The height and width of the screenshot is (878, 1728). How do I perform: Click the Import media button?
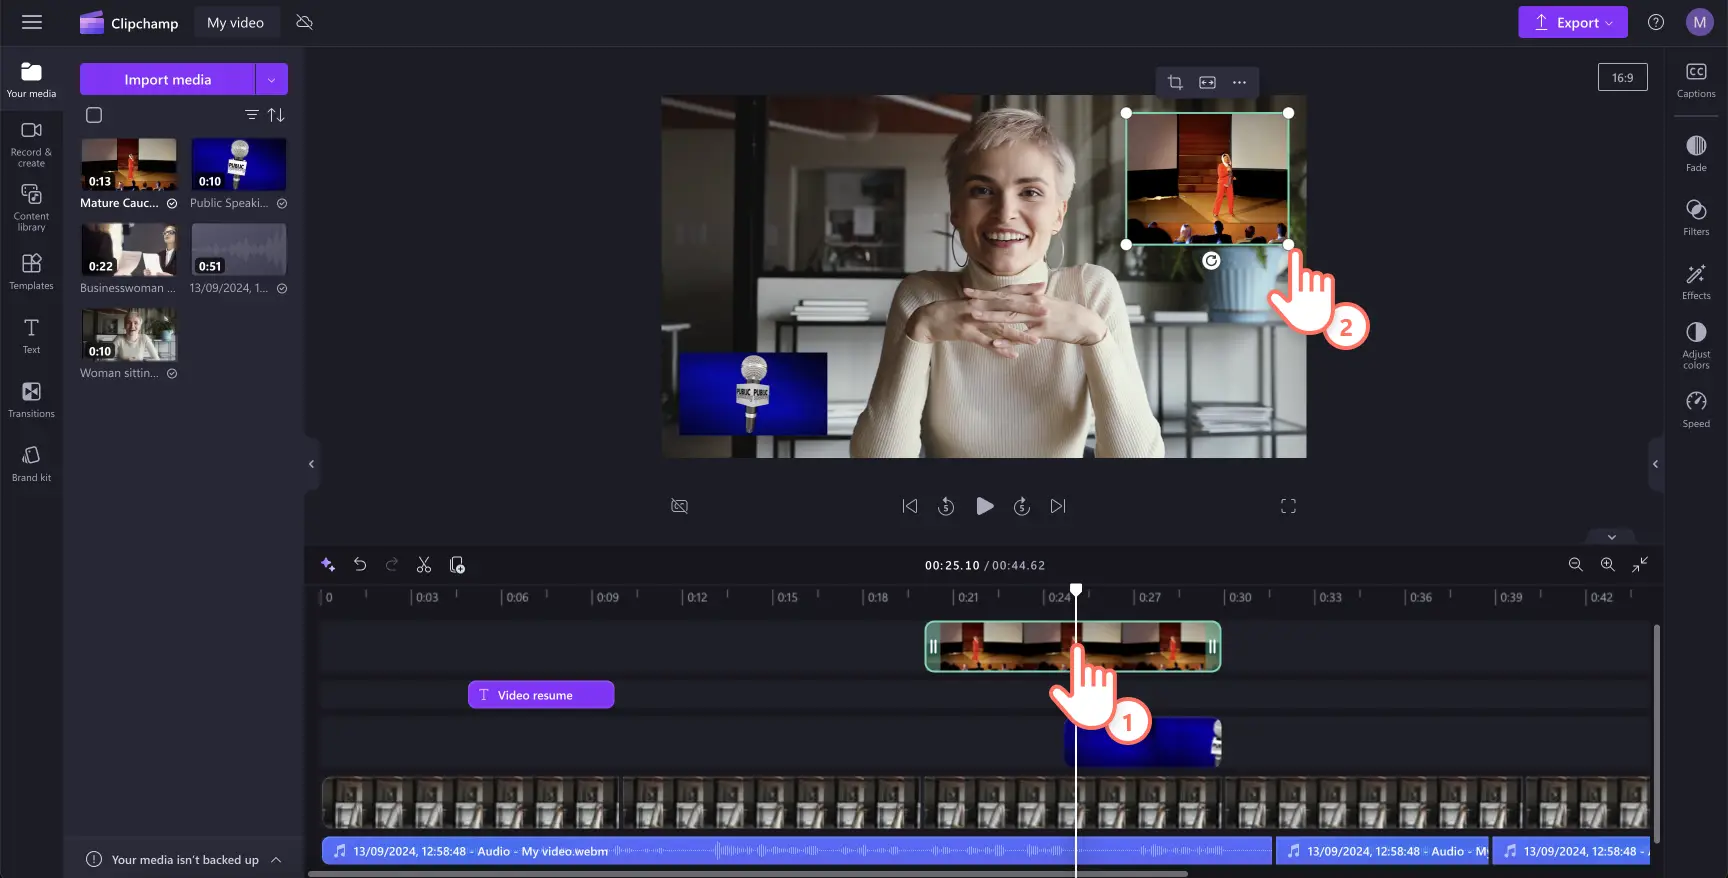tap(167, 79)
